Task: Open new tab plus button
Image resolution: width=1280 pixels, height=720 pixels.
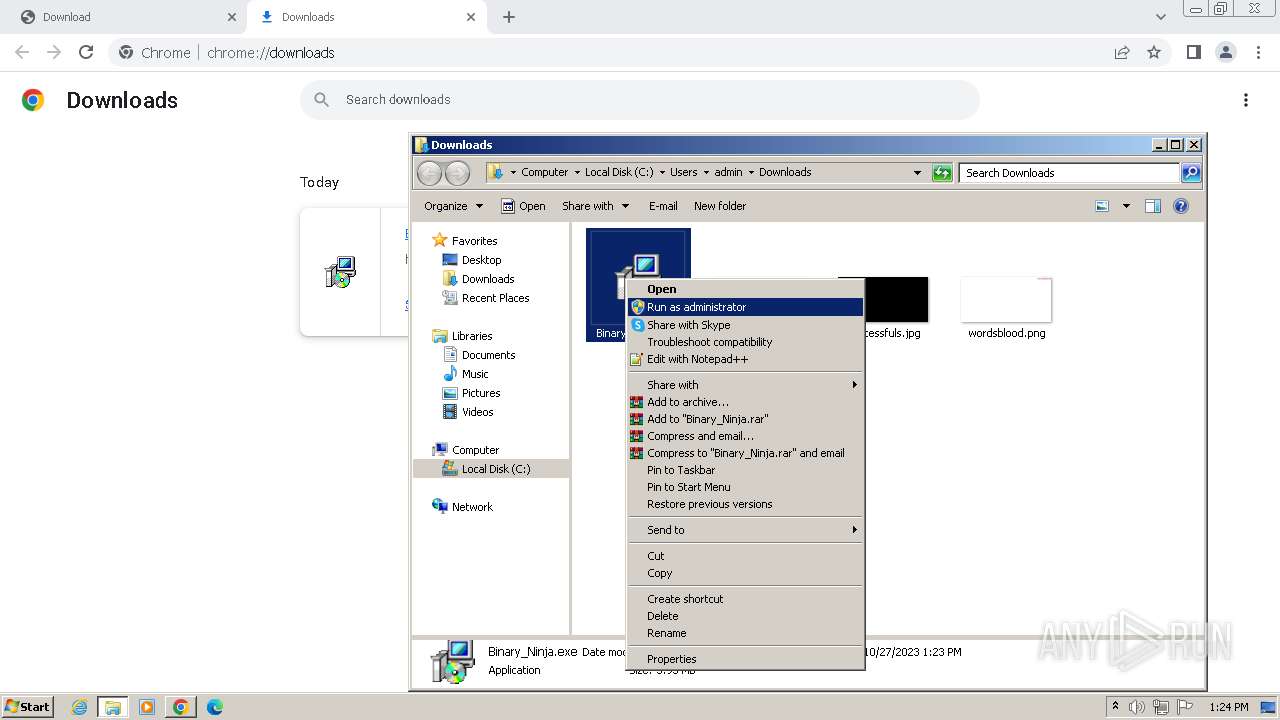Action: 509,17
